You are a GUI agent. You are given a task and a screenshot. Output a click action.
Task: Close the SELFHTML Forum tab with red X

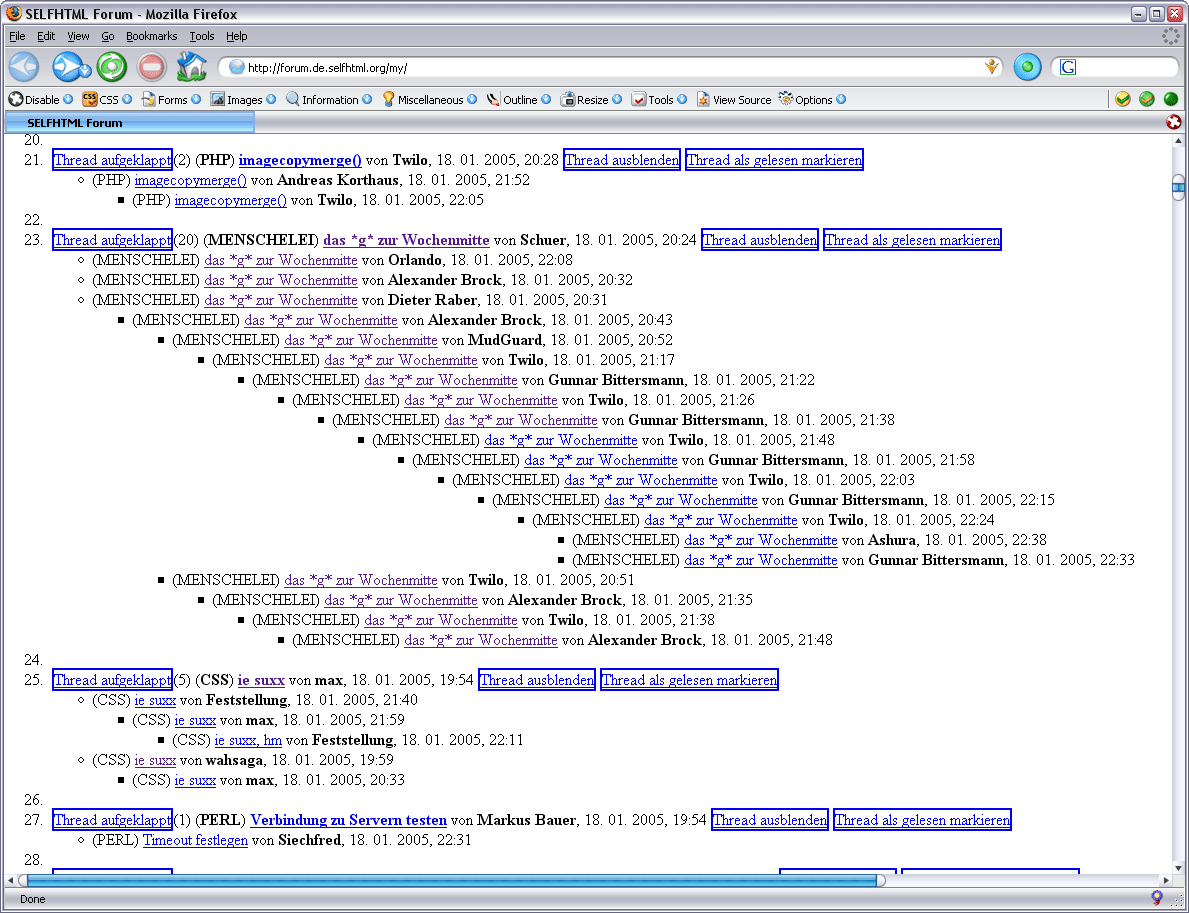pos(1174,122)
